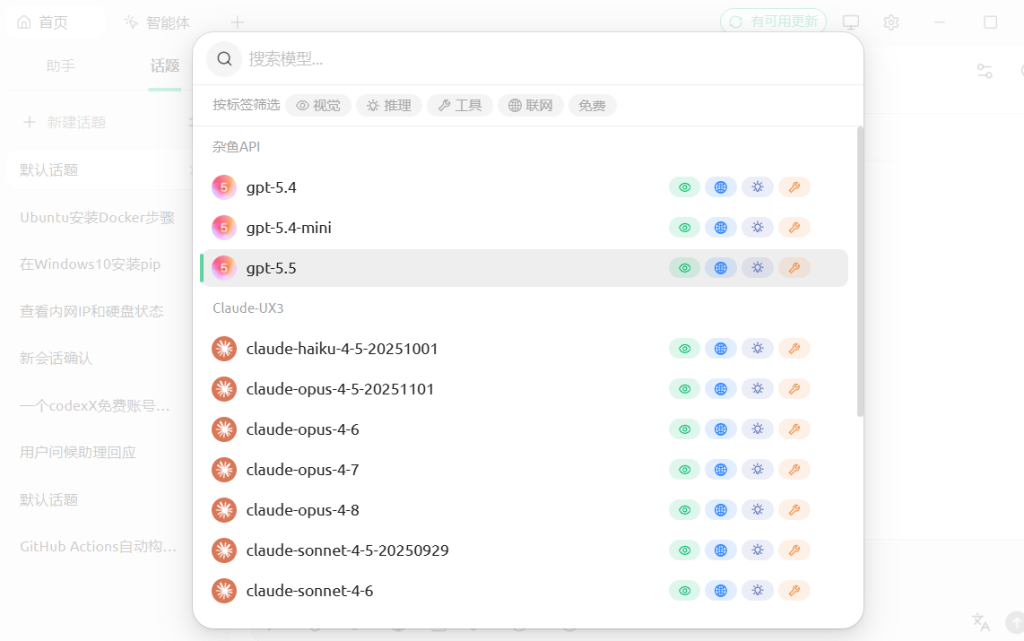Switch to the 助手 assistants tab
Viewport: 1024px width, 641px height.
61,66
